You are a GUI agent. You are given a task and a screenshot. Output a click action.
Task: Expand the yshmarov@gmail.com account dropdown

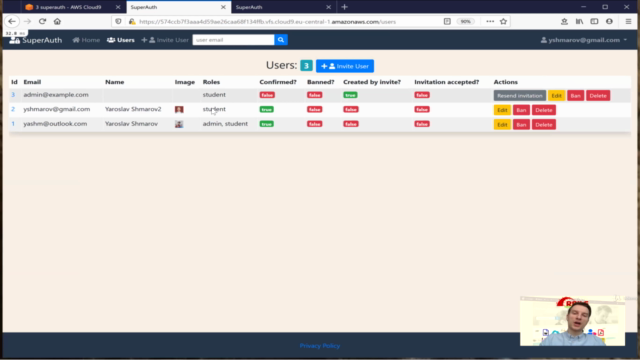[x=584, y=40]
